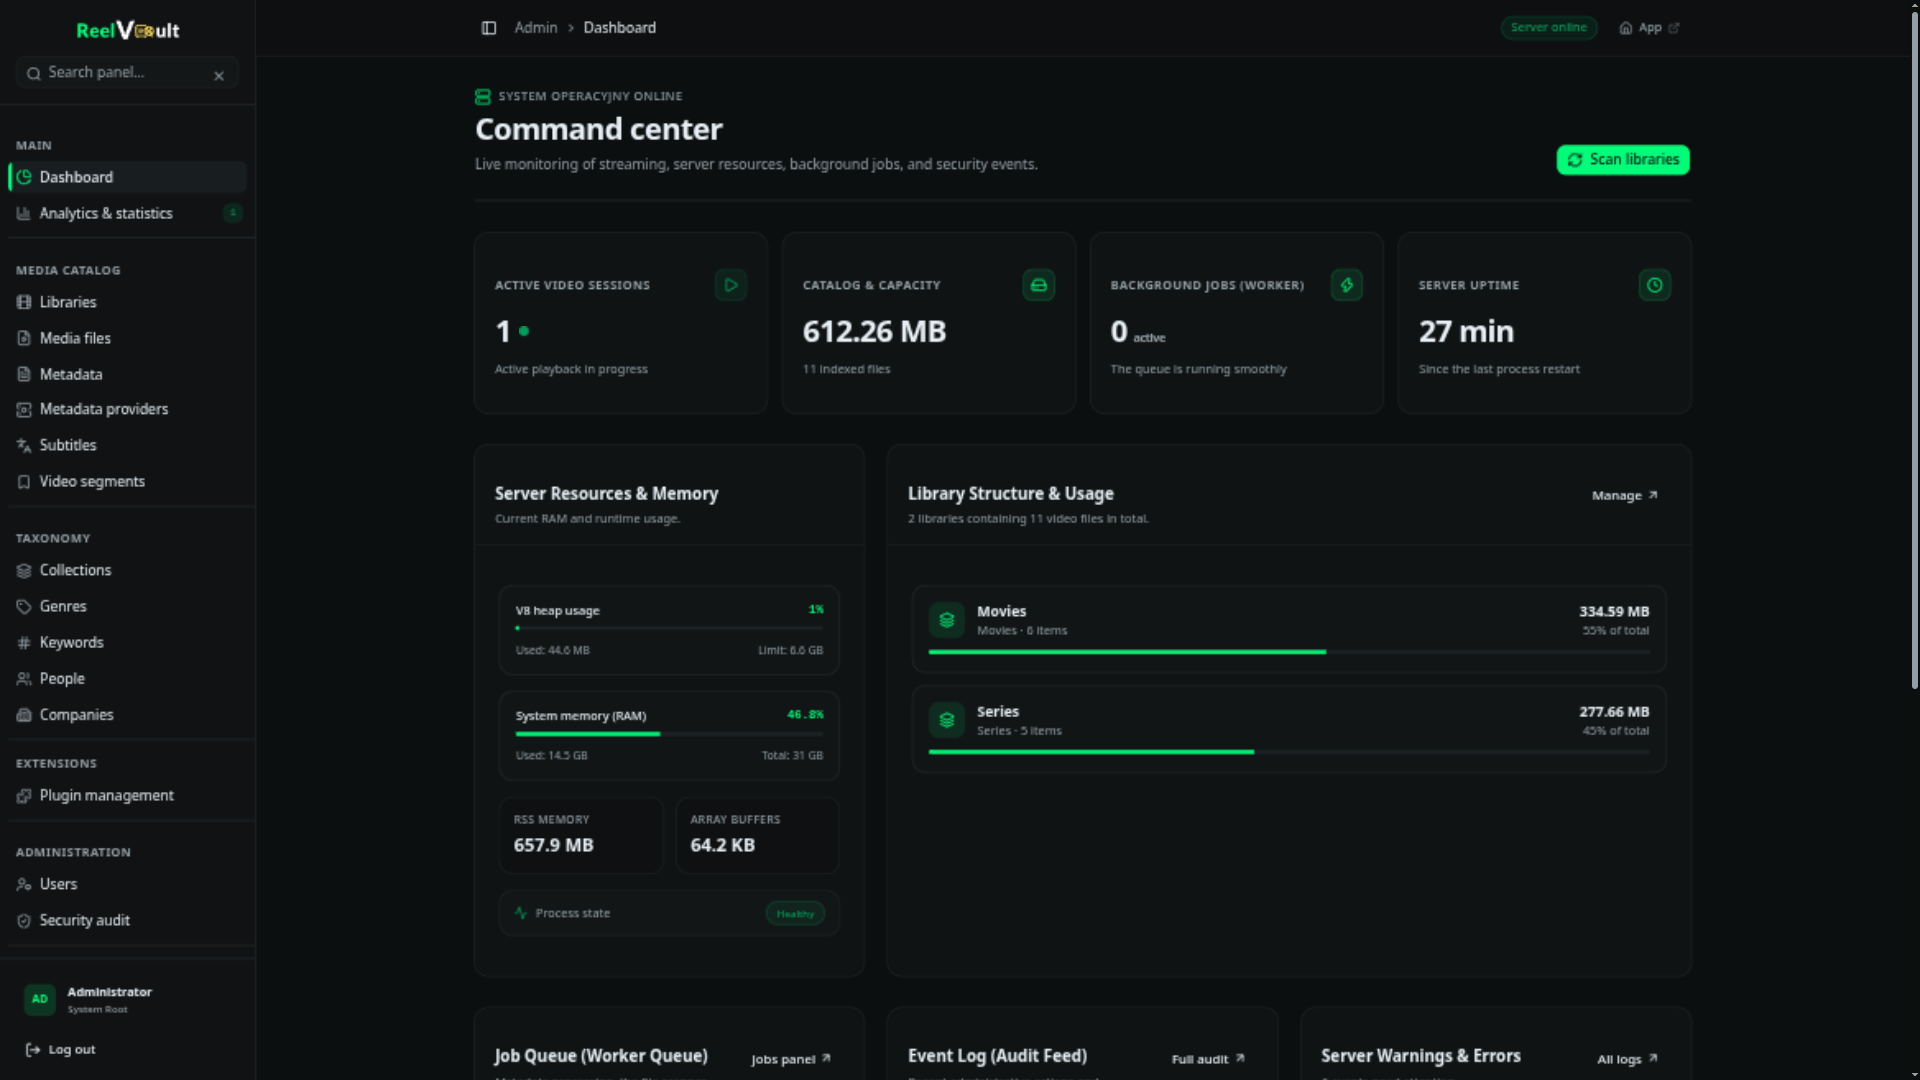This screenshot has width=1920, height=1080.
Task: Click the ReelVault logo
Action: click(128, 30)
